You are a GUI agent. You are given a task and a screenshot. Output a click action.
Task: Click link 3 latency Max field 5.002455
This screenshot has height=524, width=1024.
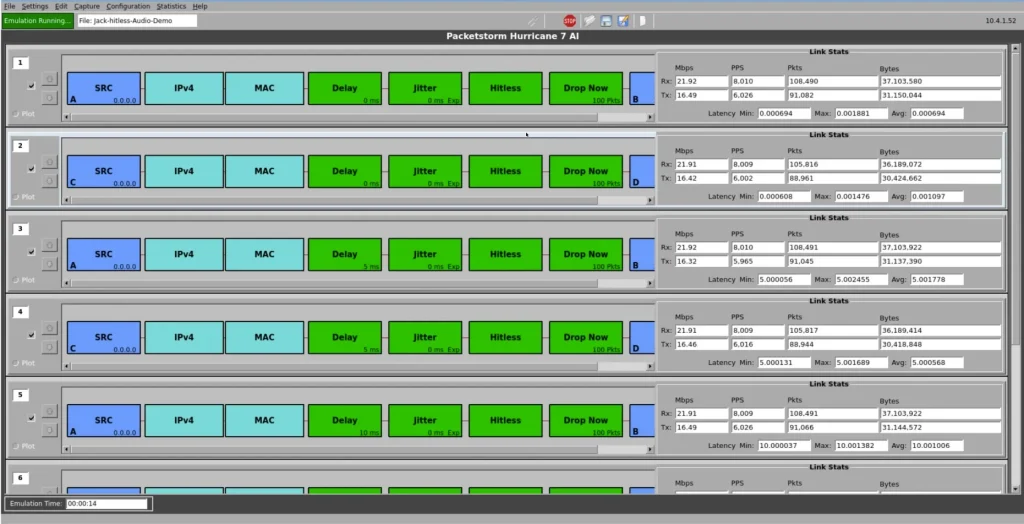tap(861, 280)
